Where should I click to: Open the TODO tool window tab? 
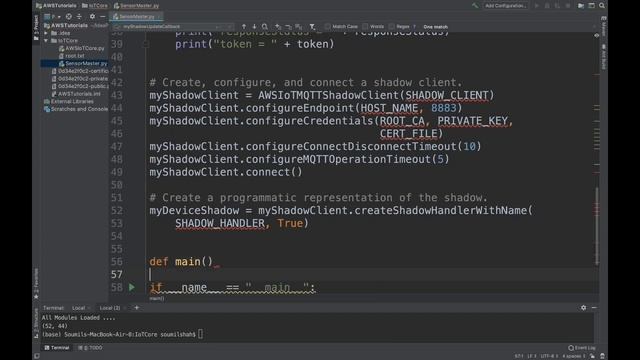[91, 348]
